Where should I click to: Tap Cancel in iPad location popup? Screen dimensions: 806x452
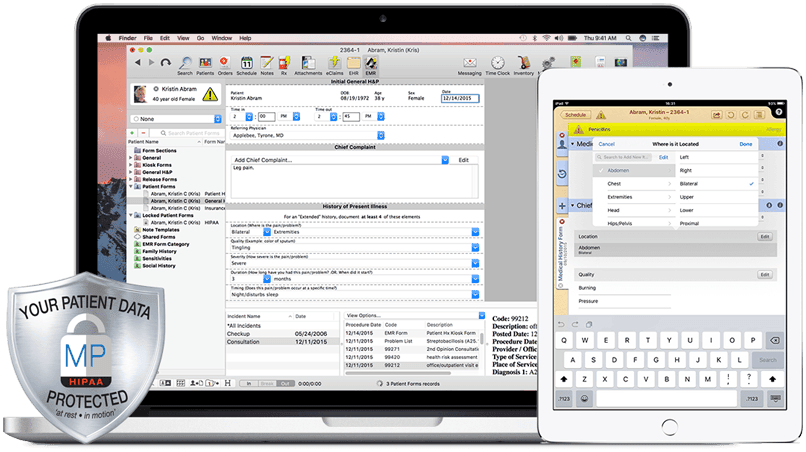(x=607, y=144)
